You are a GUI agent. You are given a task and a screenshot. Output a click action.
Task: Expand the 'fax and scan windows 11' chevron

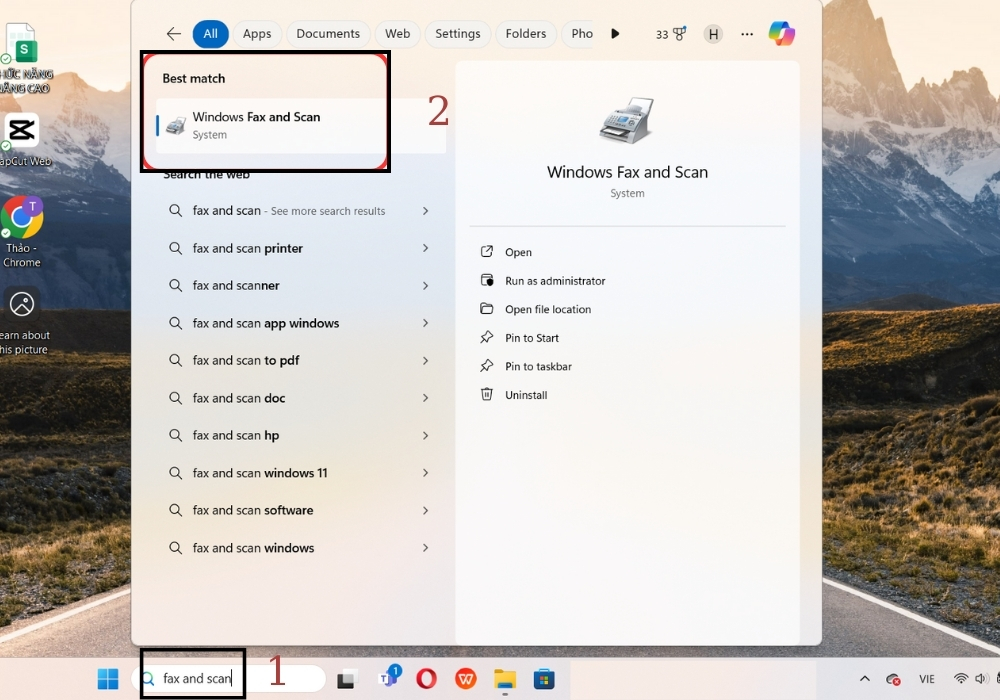point(425,473)
